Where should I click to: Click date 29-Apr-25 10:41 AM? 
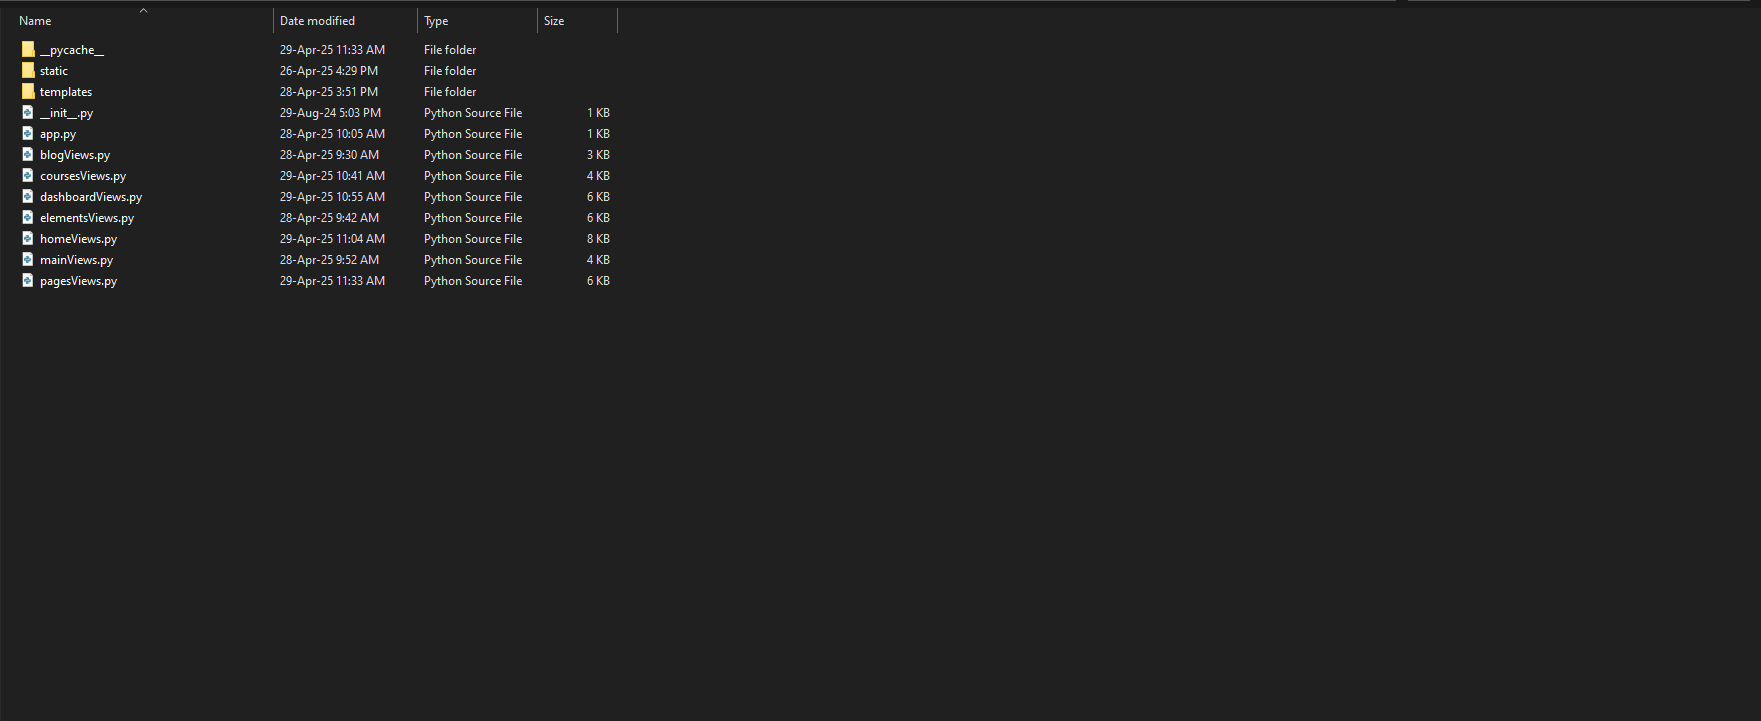point(332,176)
